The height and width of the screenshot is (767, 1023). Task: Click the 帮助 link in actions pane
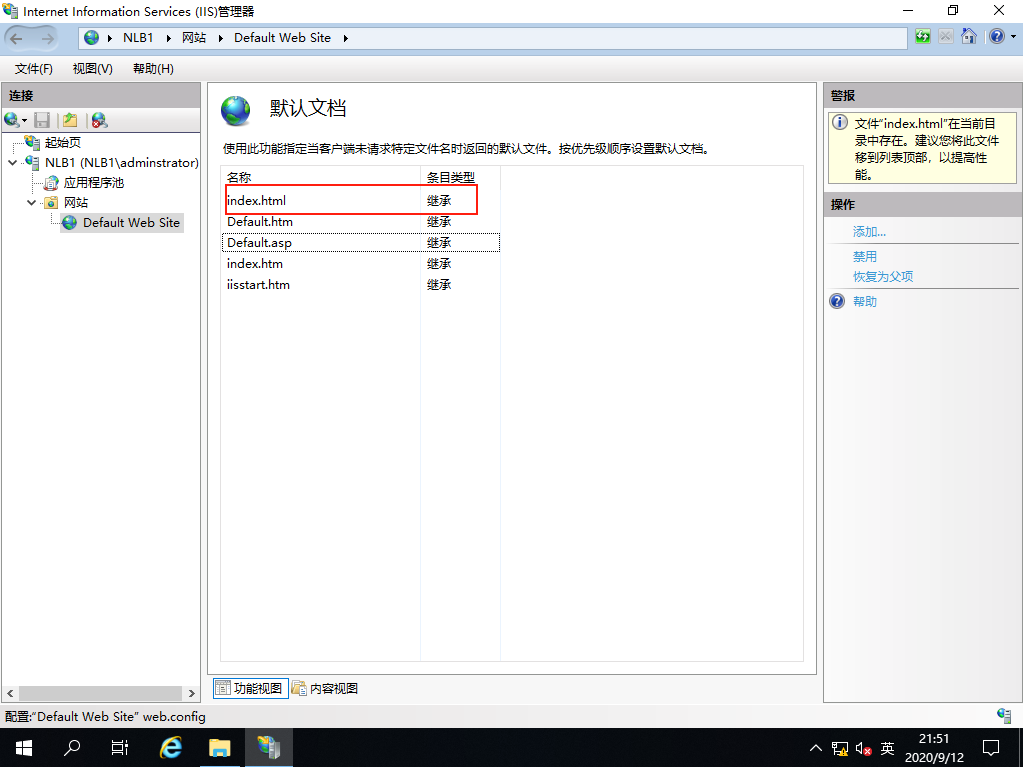click(864, 301)
